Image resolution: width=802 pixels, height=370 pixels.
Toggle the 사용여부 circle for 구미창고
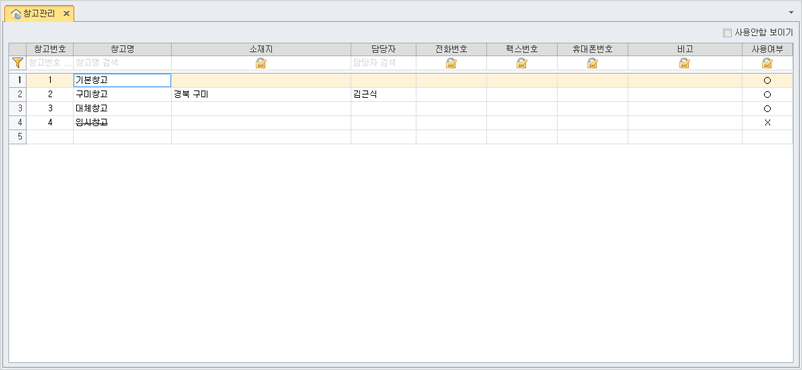click(767, 95)
